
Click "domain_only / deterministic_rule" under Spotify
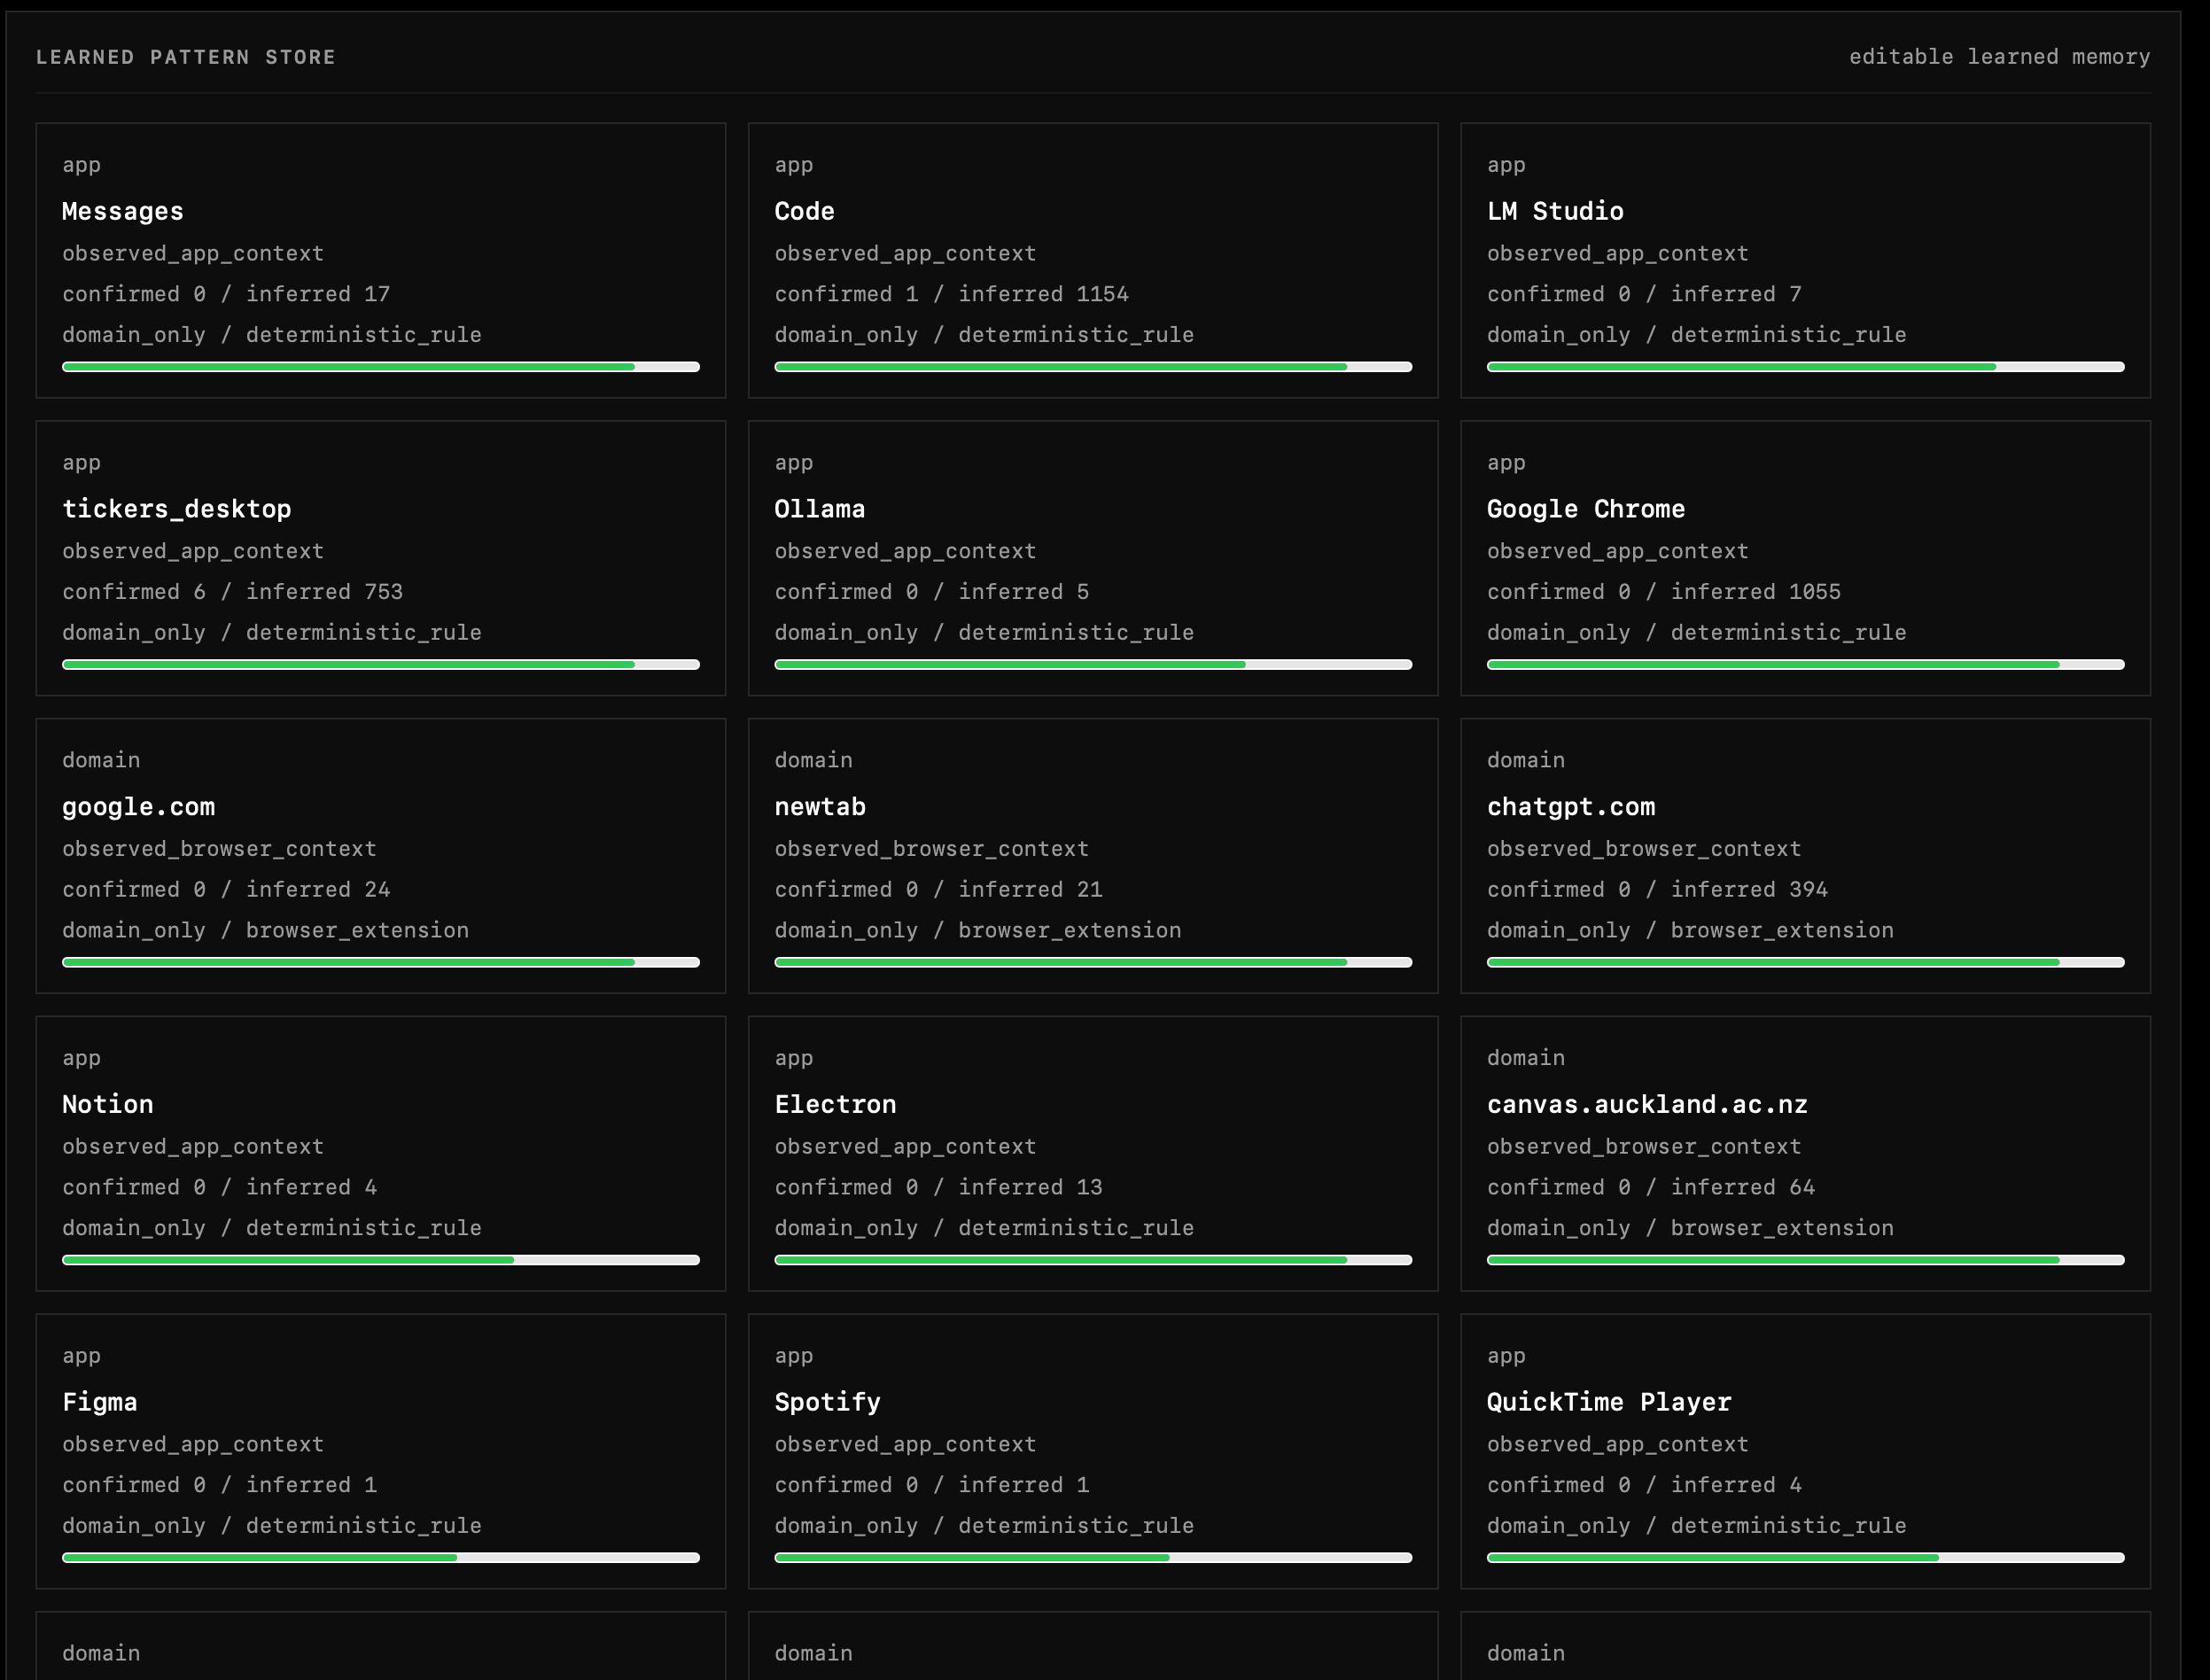[x=984, y=1526]
